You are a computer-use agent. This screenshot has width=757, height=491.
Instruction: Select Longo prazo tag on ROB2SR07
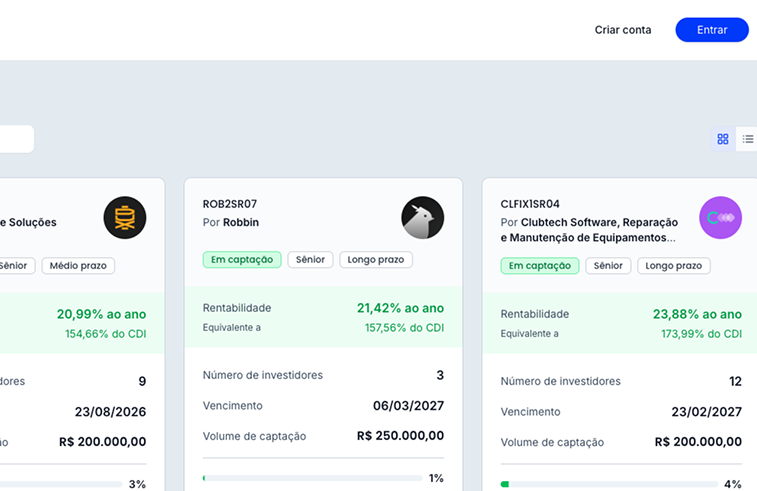tap(376, 260)
